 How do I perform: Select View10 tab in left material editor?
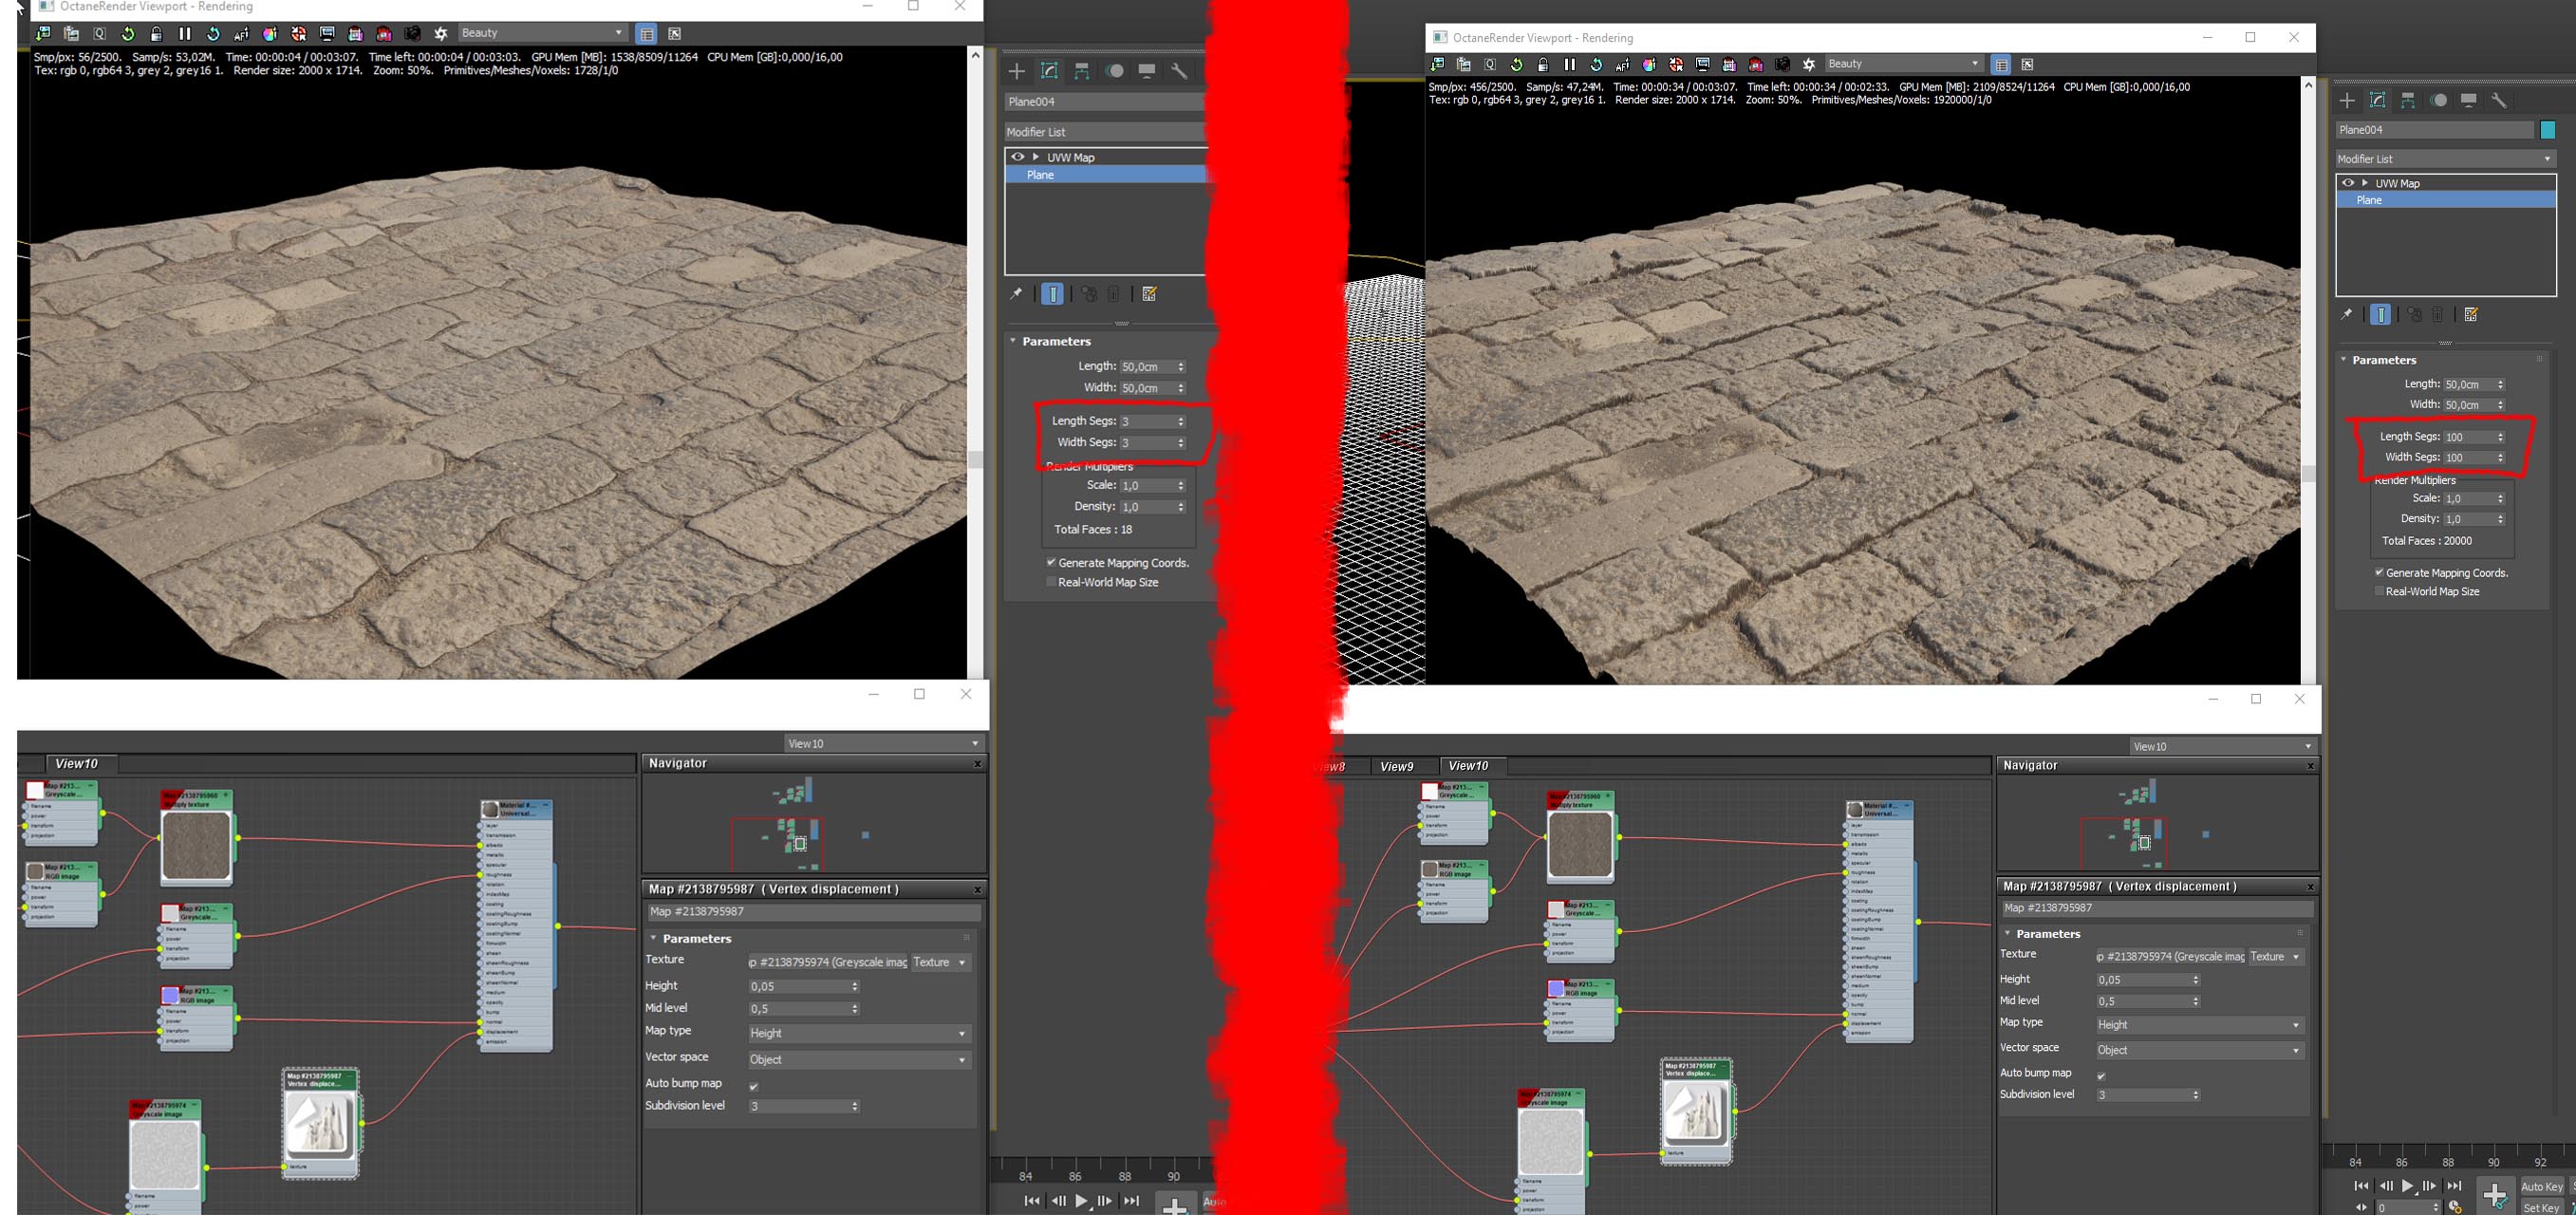tap(76, 763)
